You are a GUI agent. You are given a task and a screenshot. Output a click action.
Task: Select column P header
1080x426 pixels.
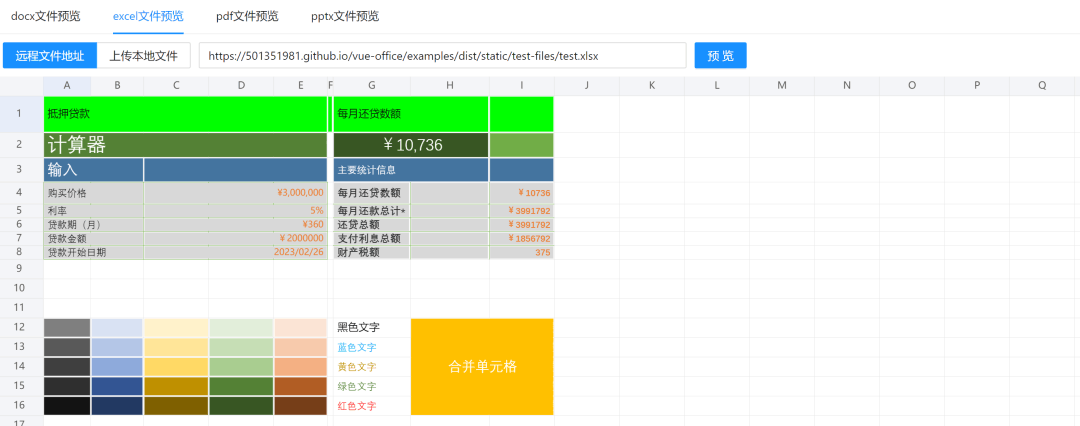[x=977, y=85]
